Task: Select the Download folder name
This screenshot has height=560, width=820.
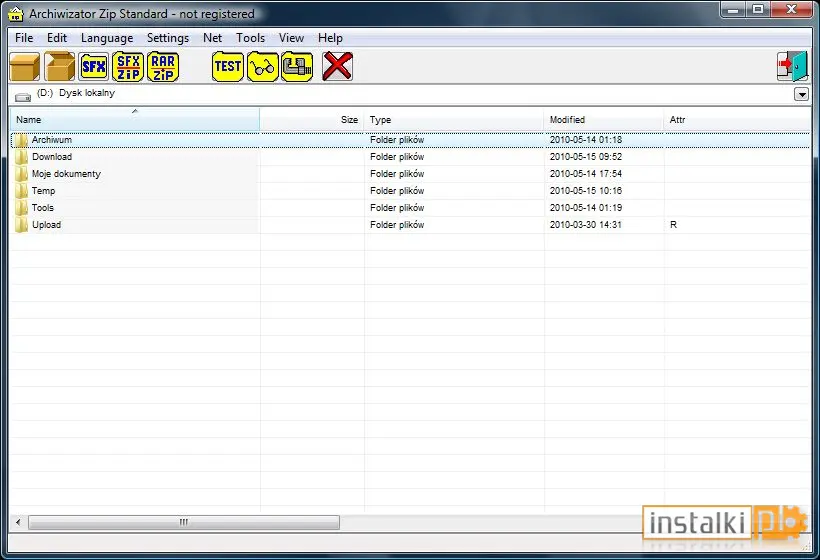Action: [x=52, y=157]
